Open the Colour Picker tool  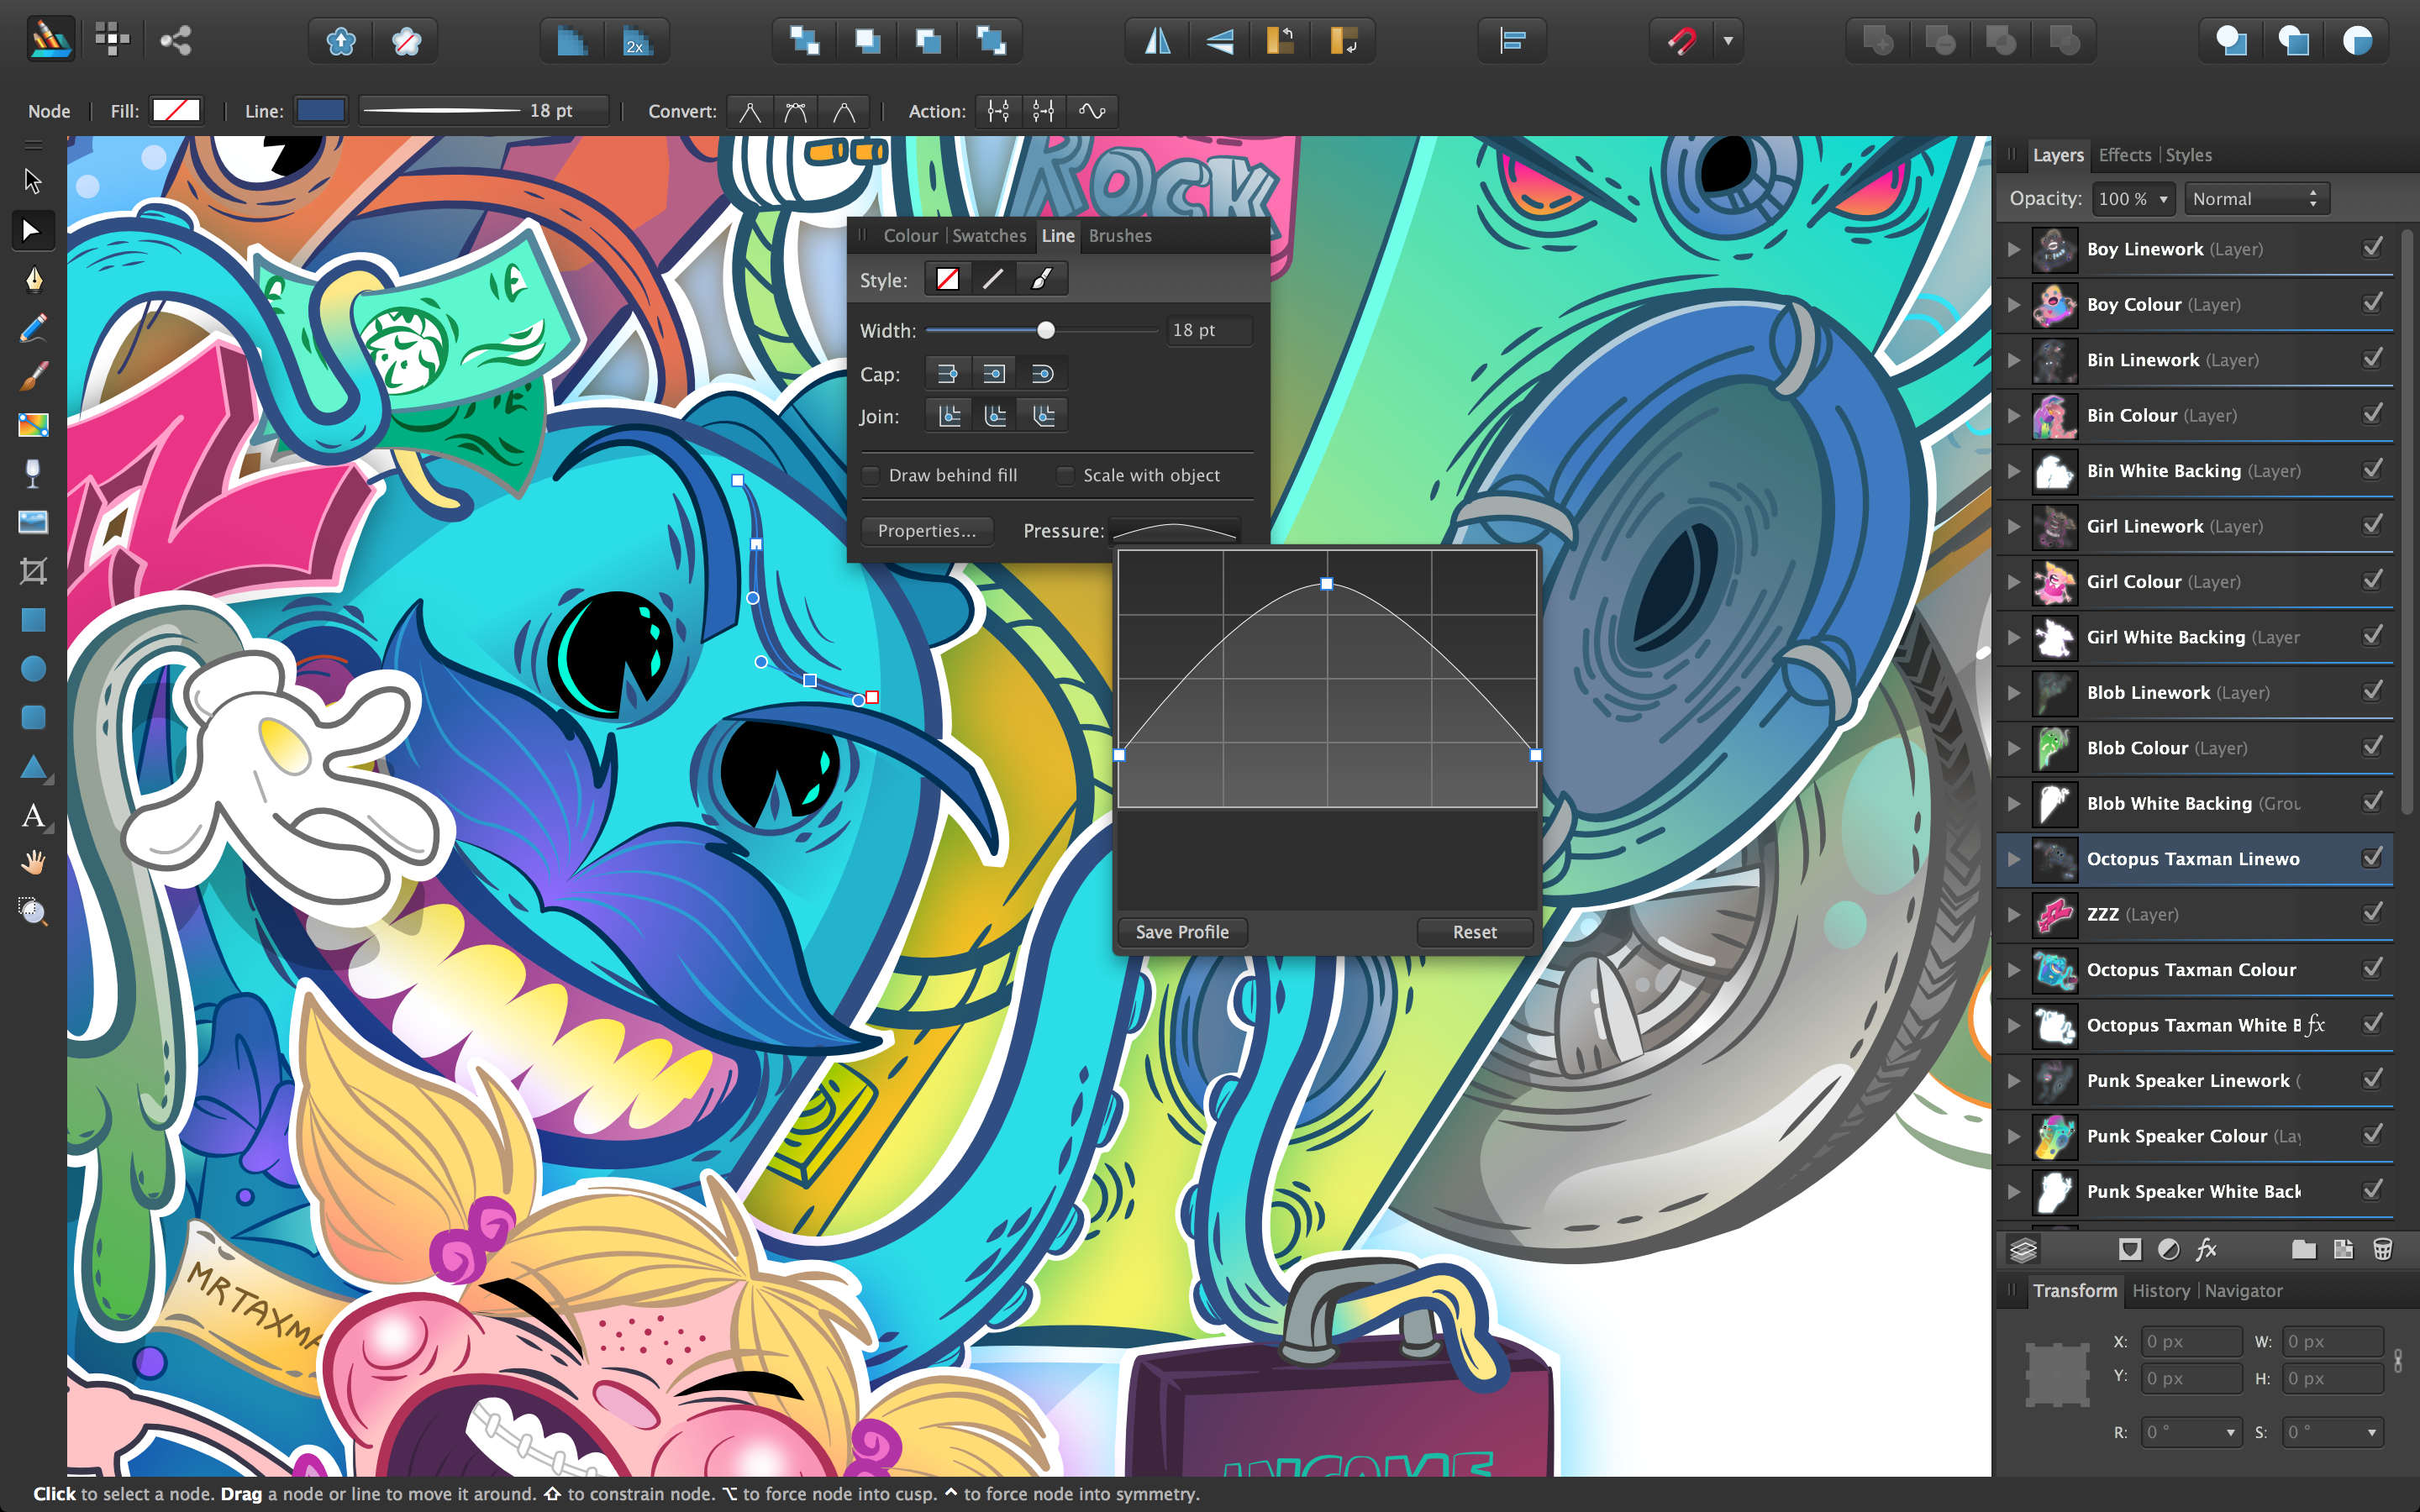tap(33, 474)
